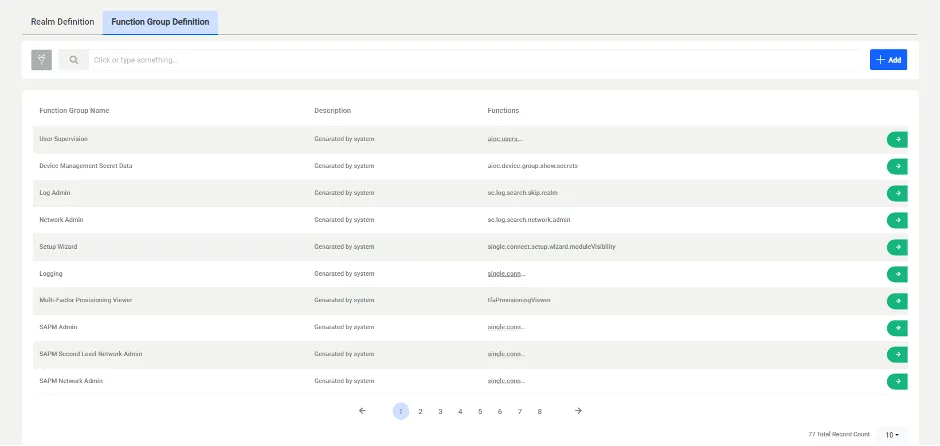Image resolution: width=940 pixels, height=446 pixels.
Task: Click sc.log.search.skip.realm function text
Action: [523, 193]
